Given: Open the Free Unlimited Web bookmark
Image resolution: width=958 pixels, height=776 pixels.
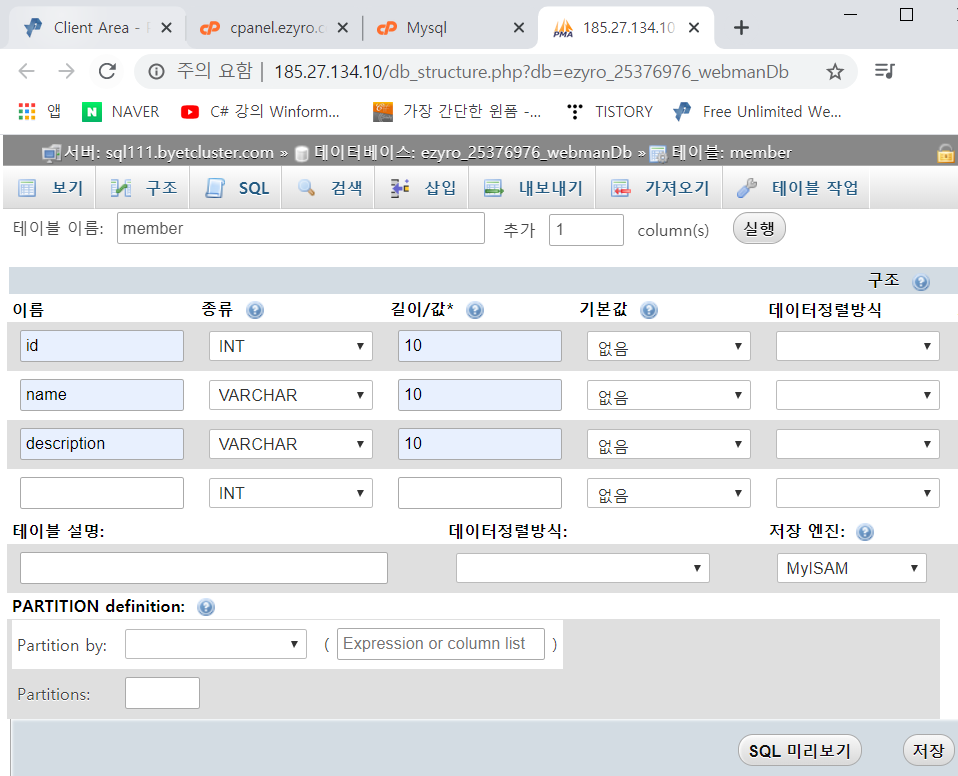Looking at the screenshot, I should click(x=758, y=112).
